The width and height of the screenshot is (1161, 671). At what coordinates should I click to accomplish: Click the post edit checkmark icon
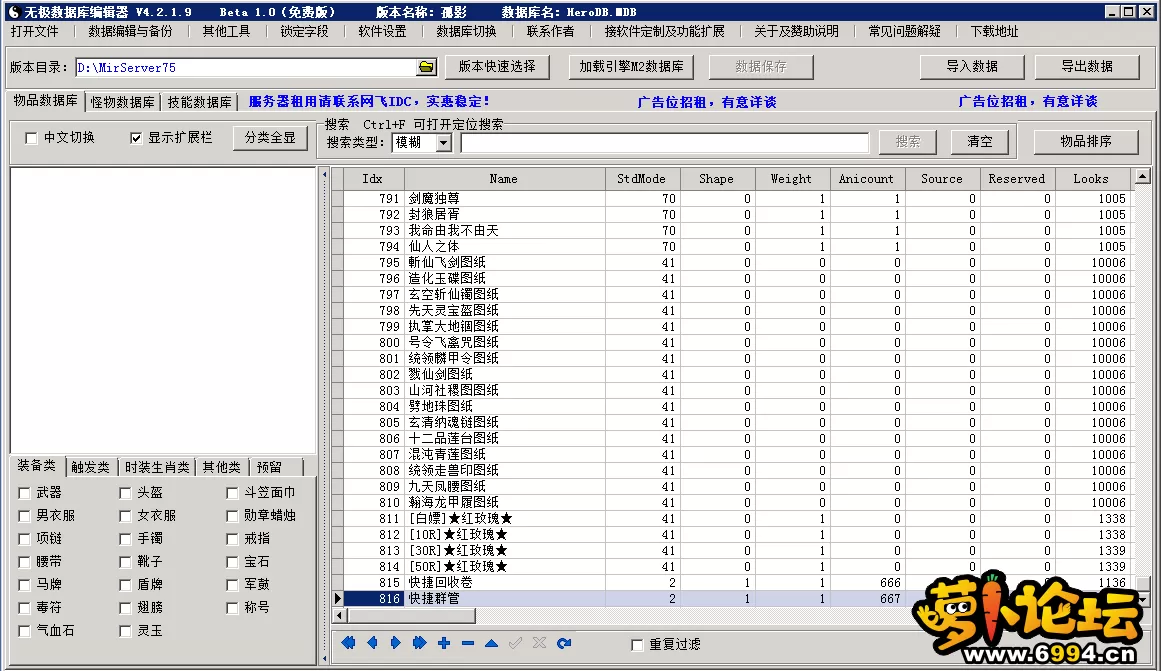point(515,643)
